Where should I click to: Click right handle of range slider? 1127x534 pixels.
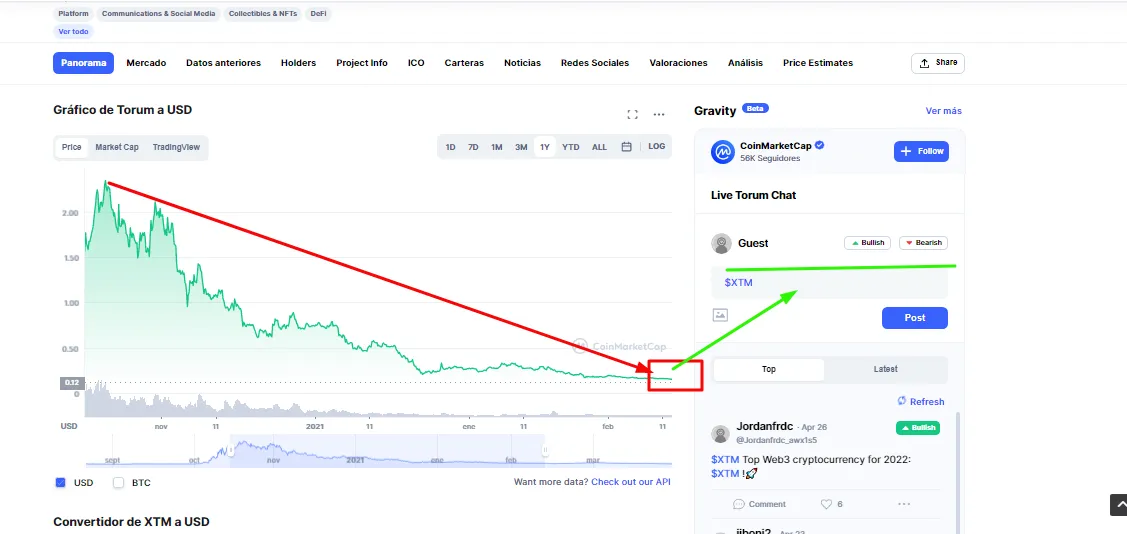click(545, 451)
